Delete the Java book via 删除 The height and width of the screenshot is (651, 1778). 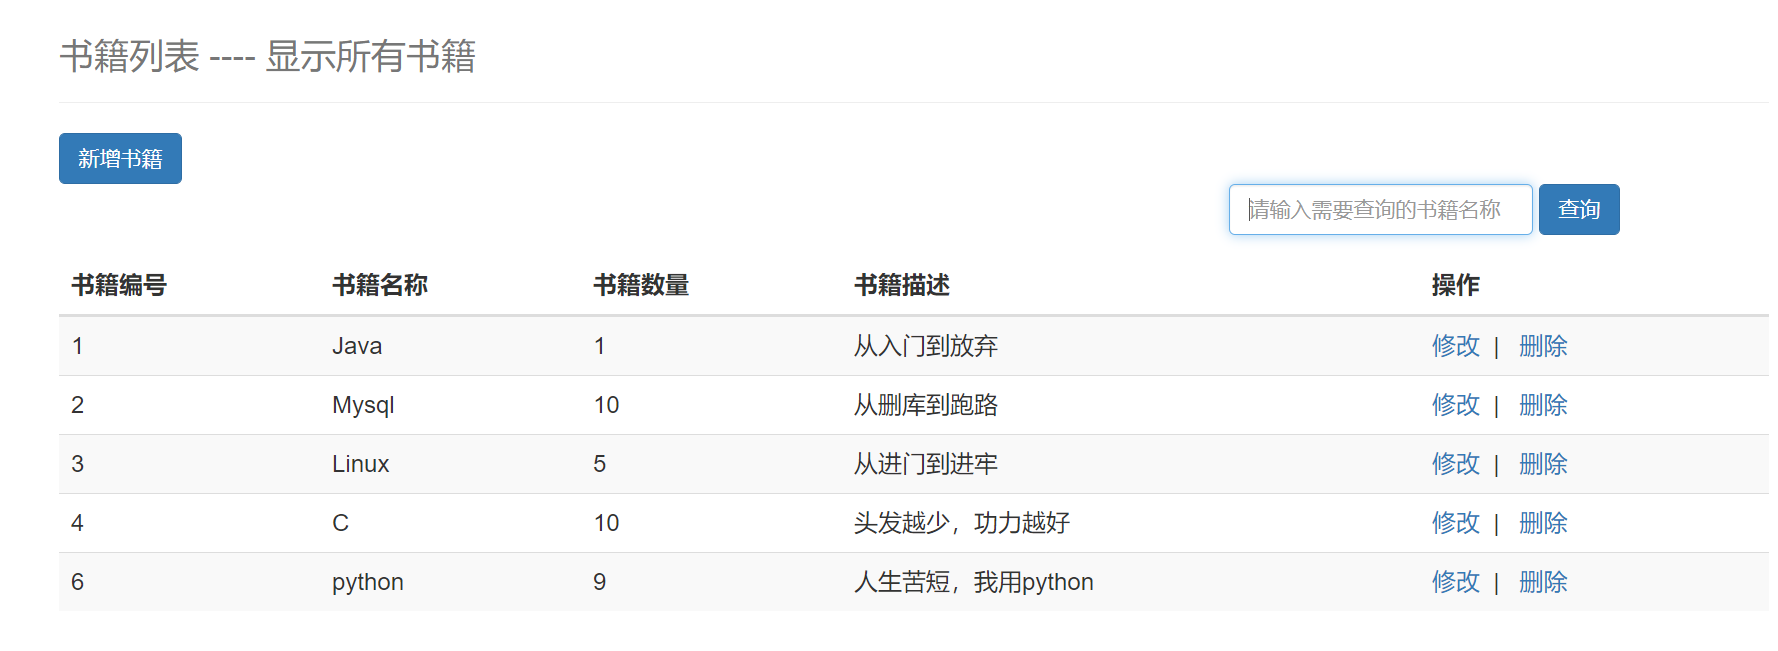(x=1543, y=346)
